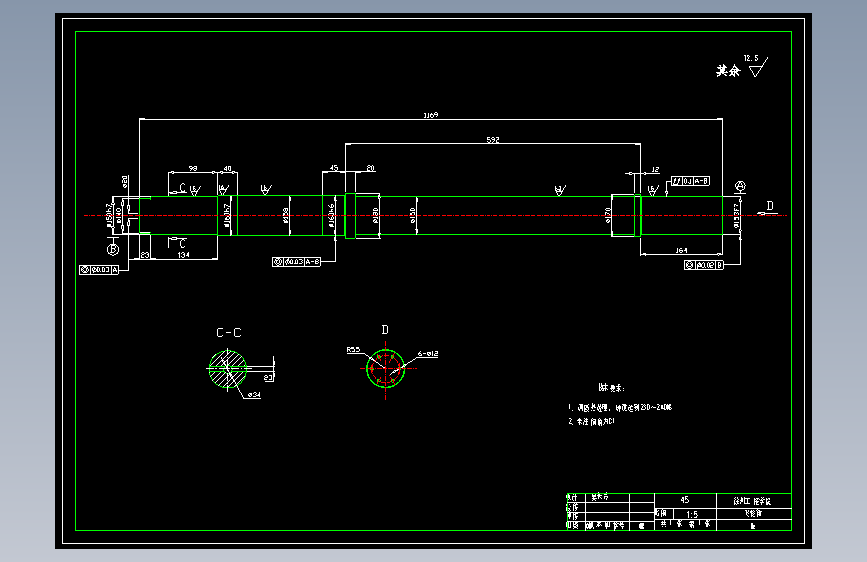
Task: Select the parallelism 0.1 A-B tolerance frame
Action: [x=690, y=181]
